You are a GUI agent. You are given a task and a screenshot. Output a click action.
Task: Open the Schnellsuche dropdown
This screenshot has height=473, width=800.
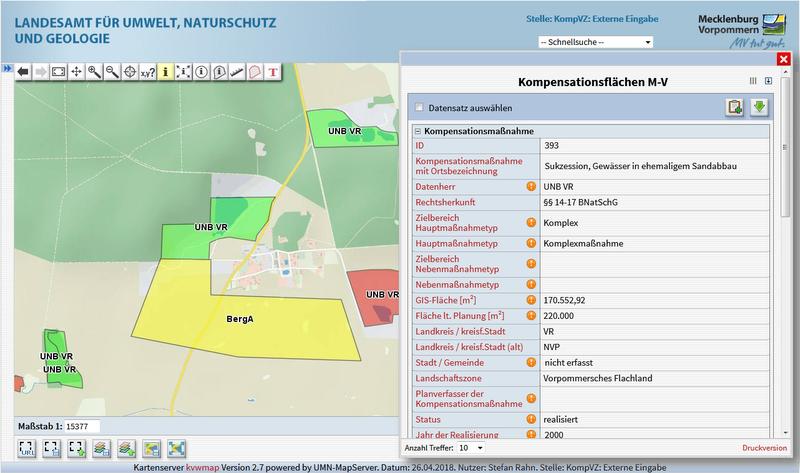(x=595, y=43)
